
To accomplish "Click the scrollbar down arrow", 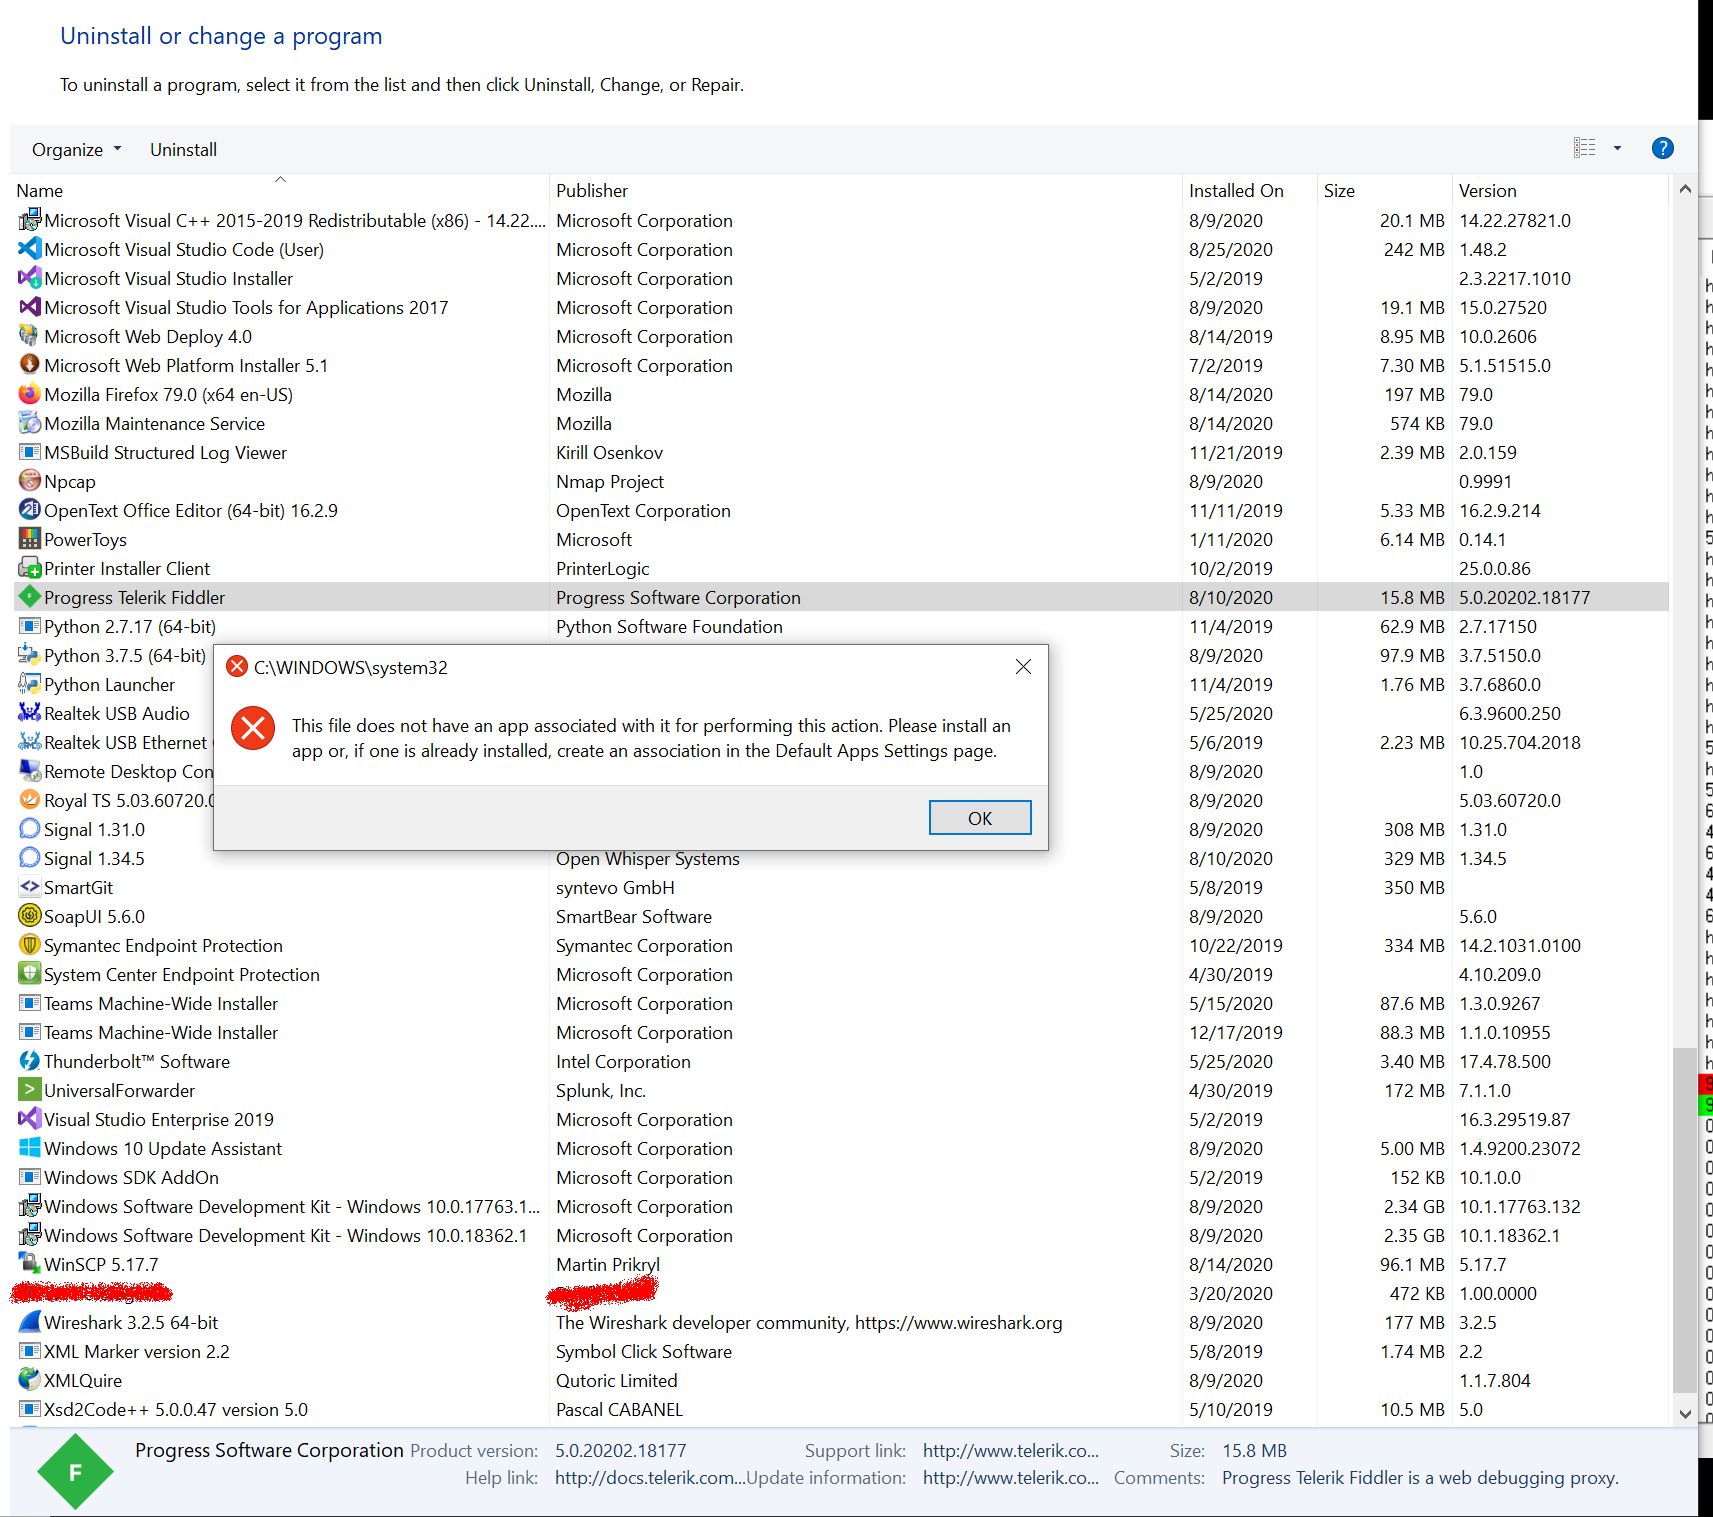I will 1685,1413.
